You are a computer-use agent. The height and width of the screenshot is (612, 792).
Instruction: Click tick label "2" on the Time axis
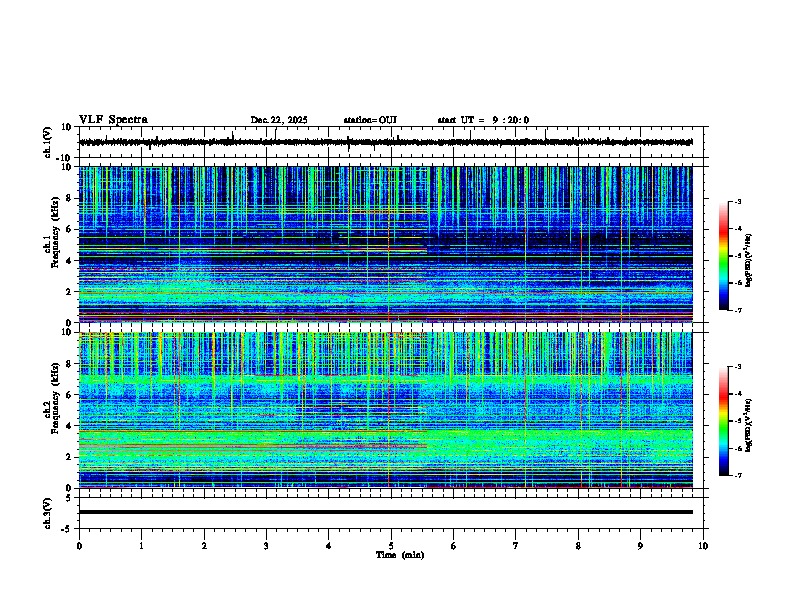(204, 546)
